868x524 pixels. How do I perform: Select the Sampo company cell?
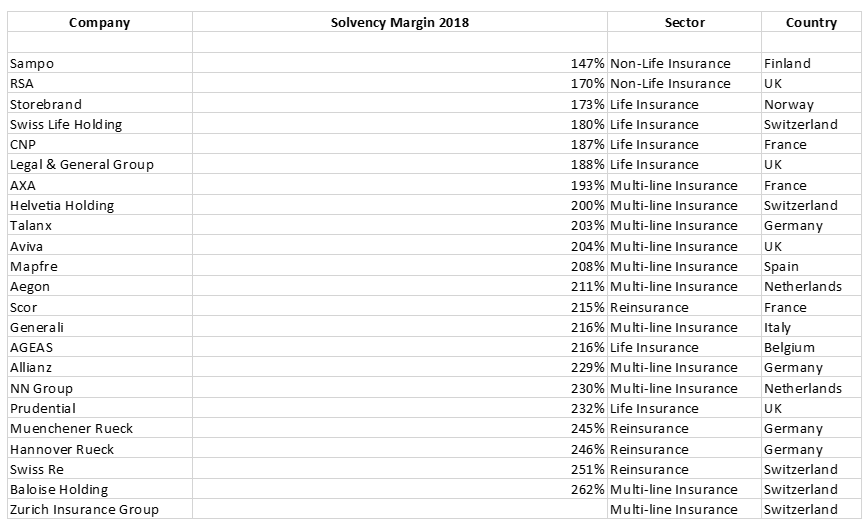[100, 63]
